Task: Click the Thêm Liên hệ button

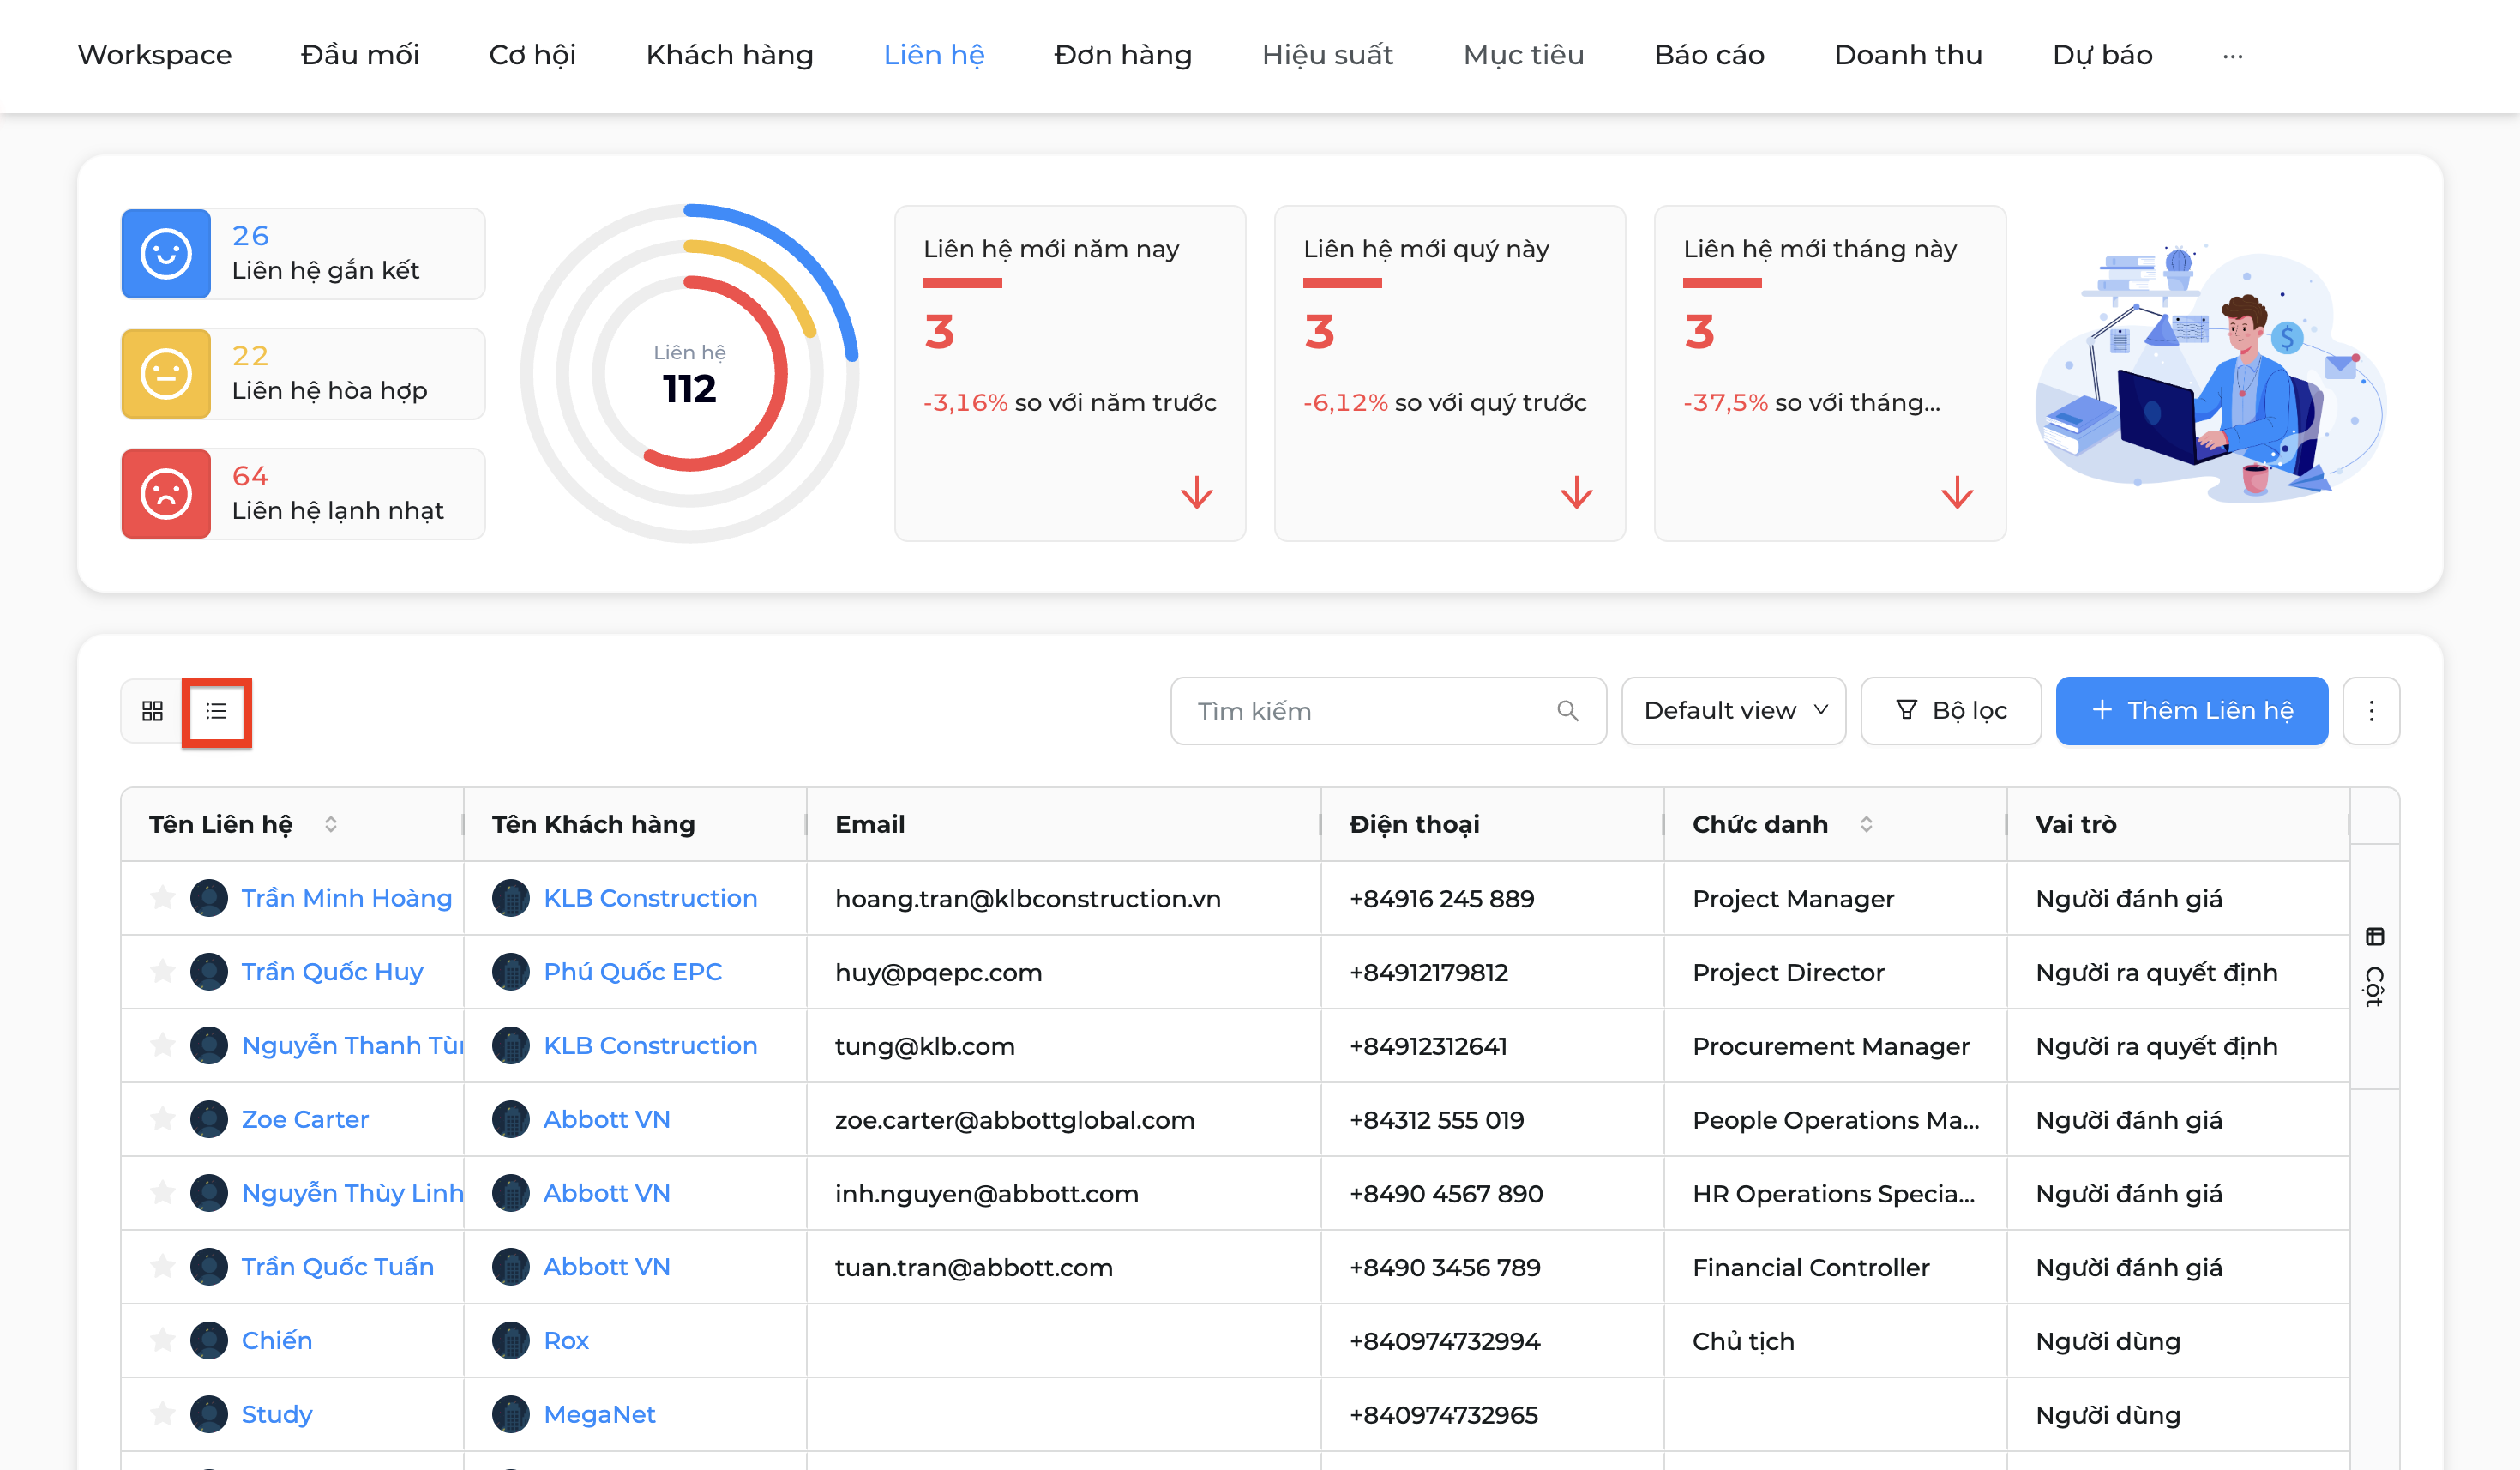Action: click(x=2191, y=711)
